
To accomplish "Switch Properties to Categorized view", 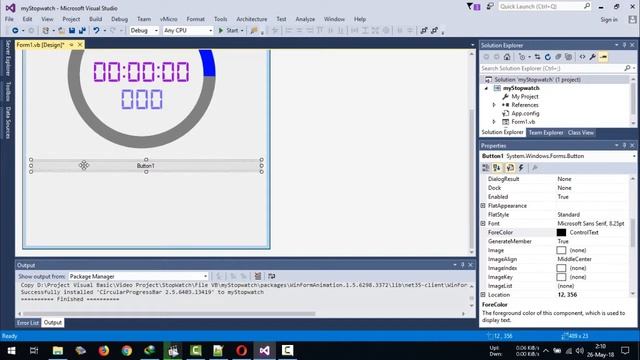I will (x=486, y=168).
